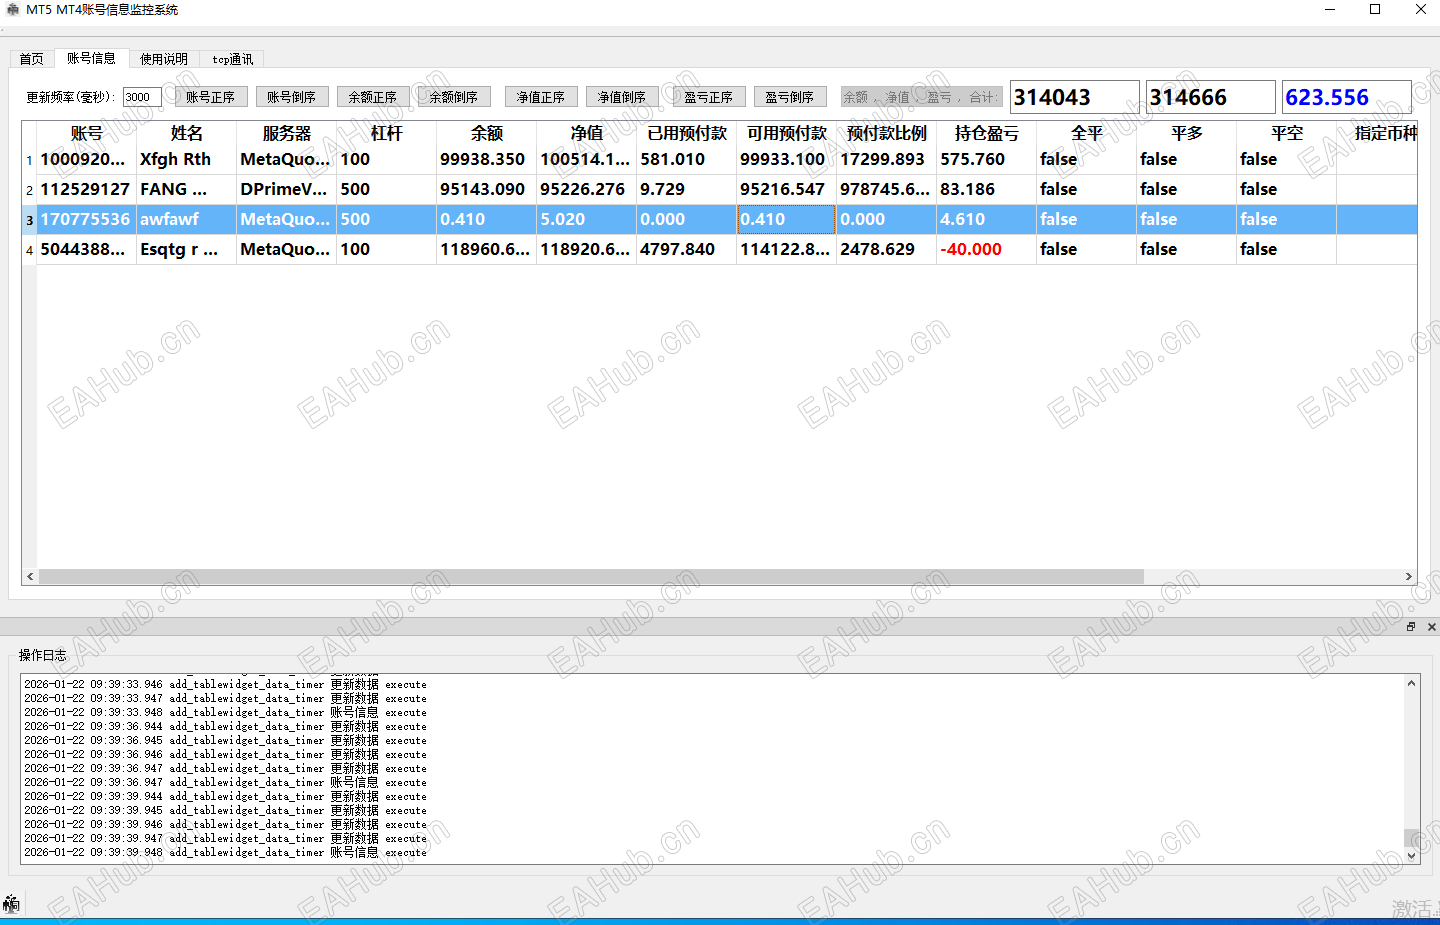Click margin level cell 17299.893
This screenshot has height=925, width=1440.
[x=887, y=160]
